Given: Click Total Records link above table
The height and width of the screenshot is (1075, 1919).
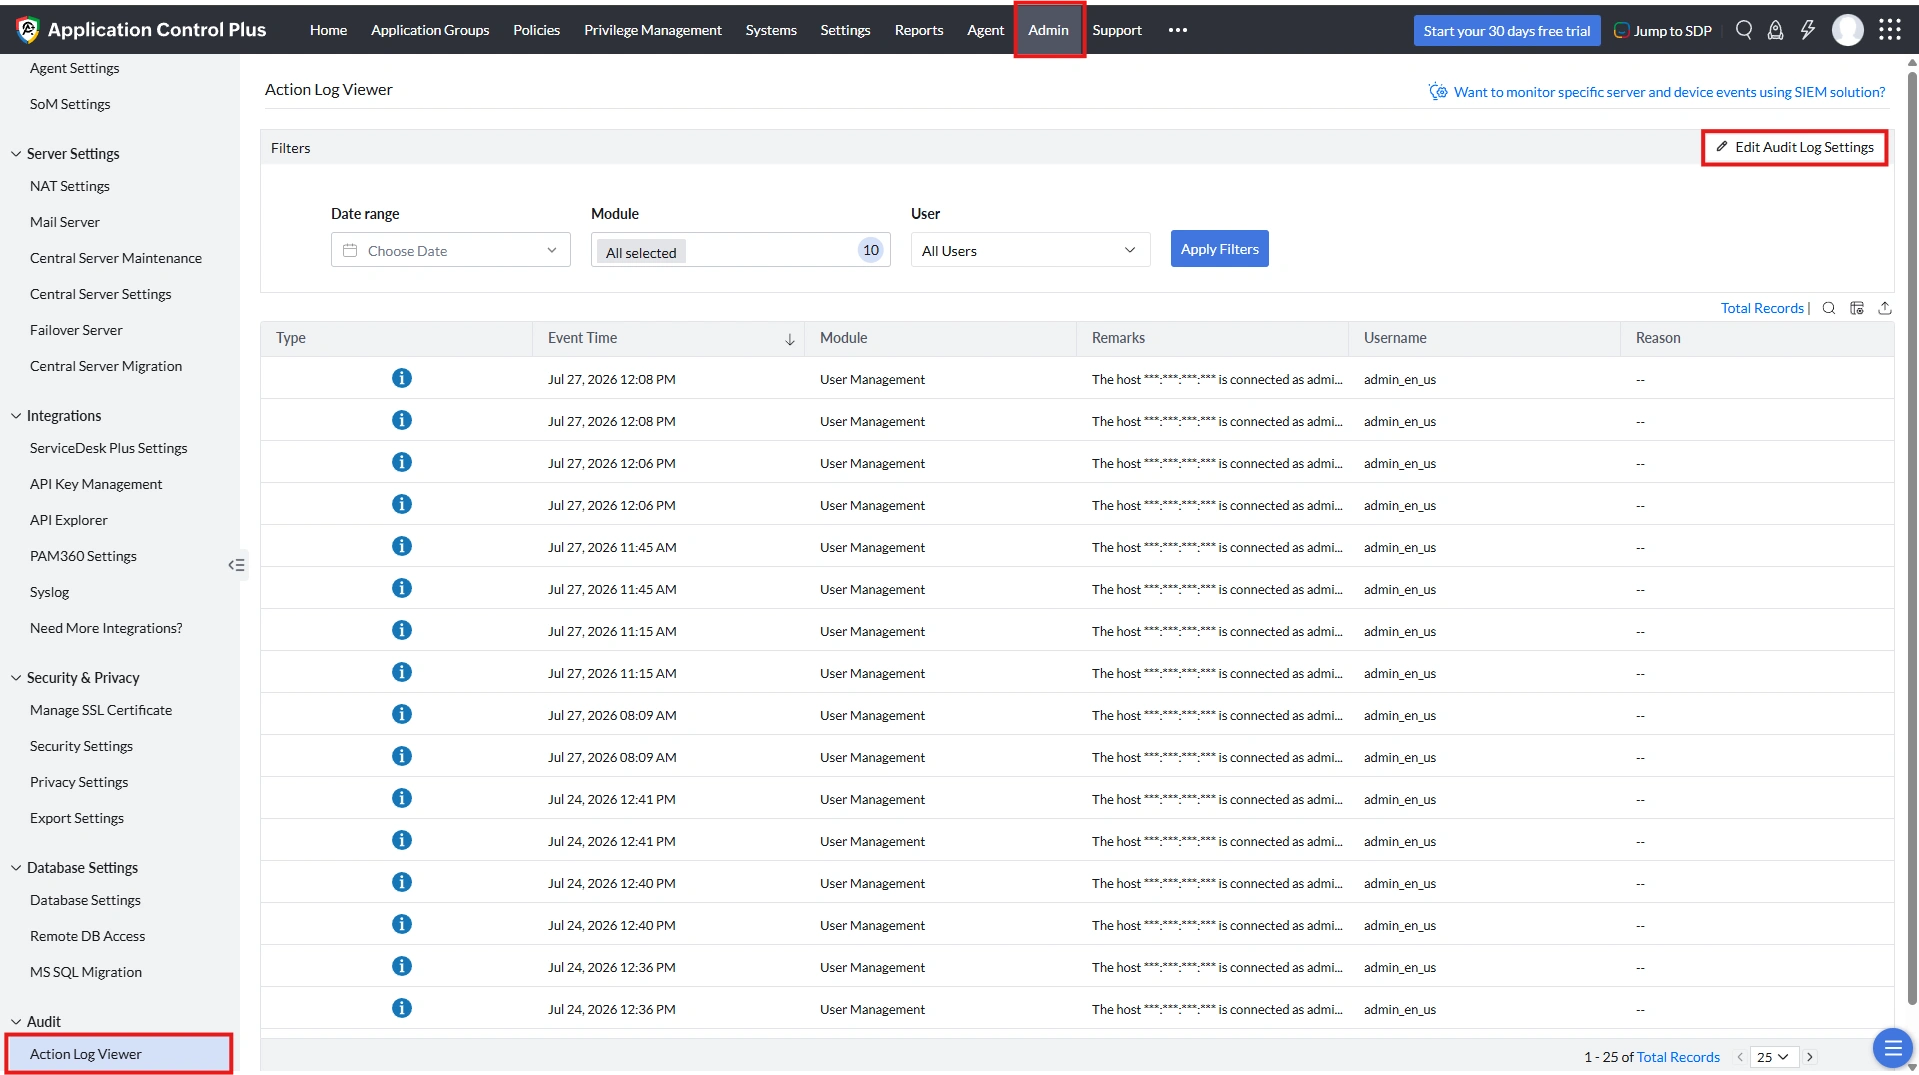Looking at the screenshot, I should point(1762,308).
